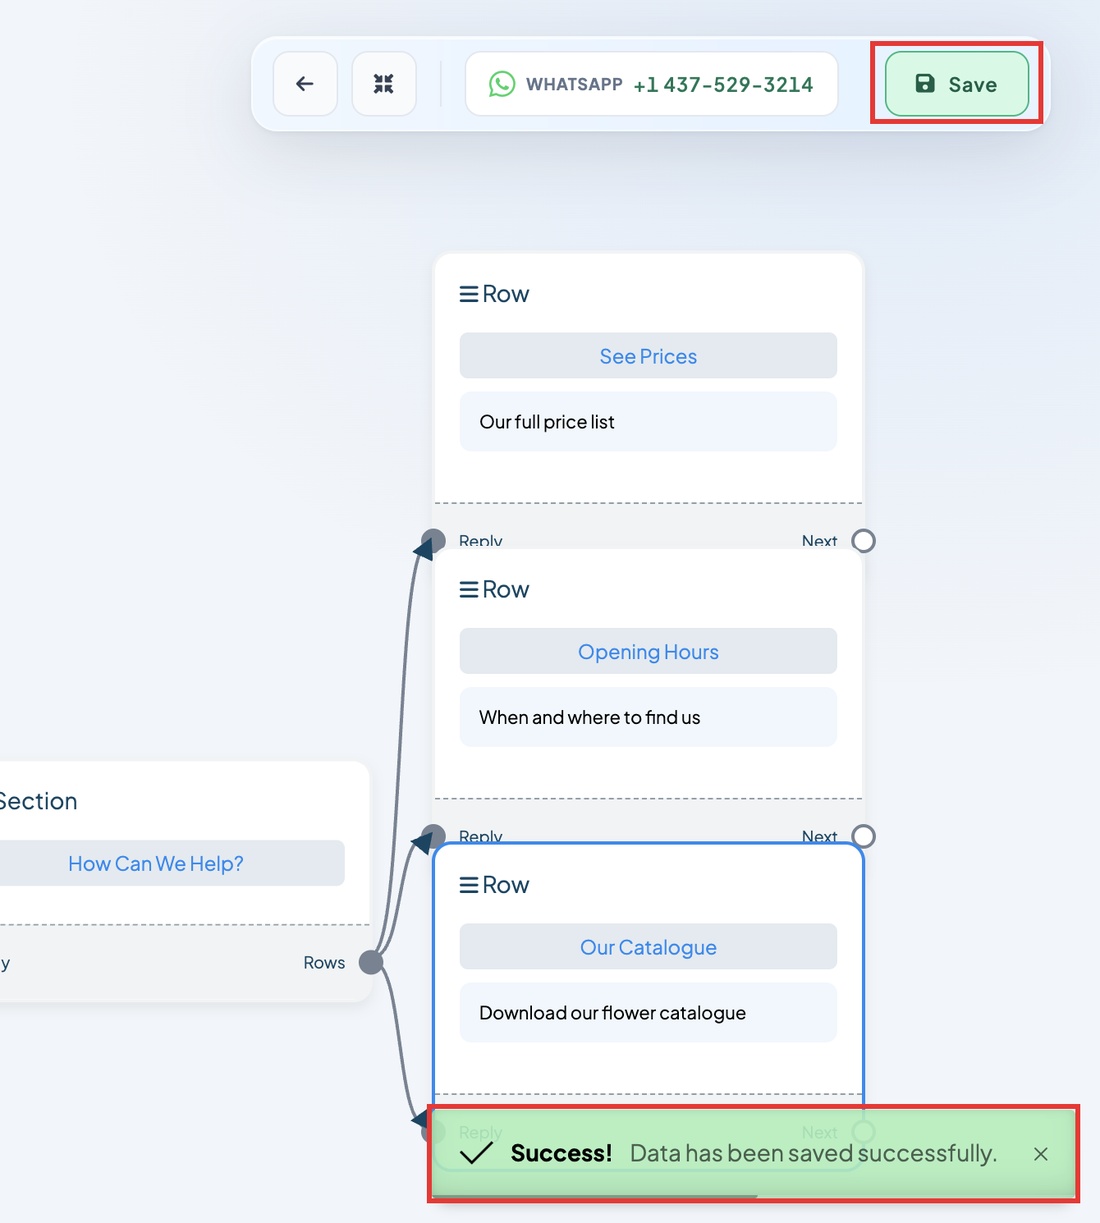Click the 'Rows' label on Section node

coord(324,963)
